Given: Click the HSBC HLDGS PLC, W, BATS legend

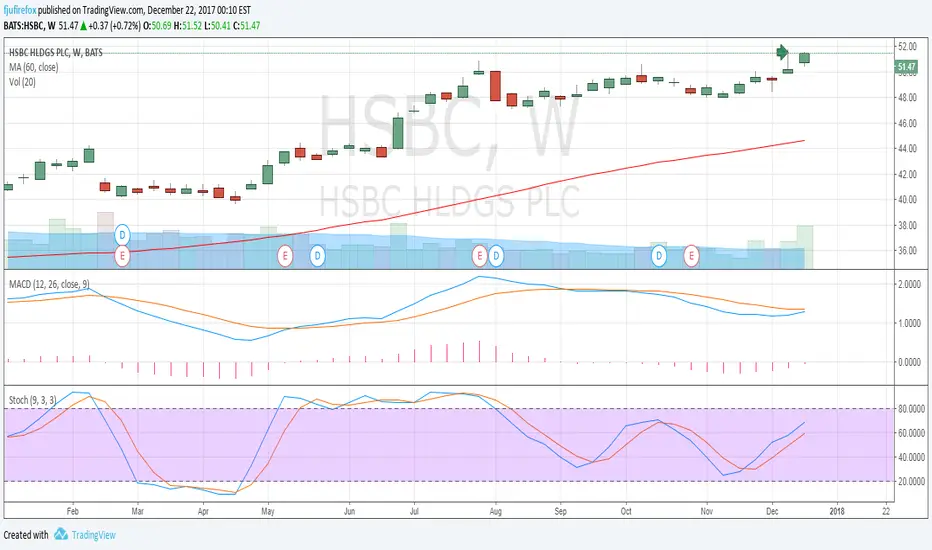Looking at the screenshot, I should coord(56,52).
